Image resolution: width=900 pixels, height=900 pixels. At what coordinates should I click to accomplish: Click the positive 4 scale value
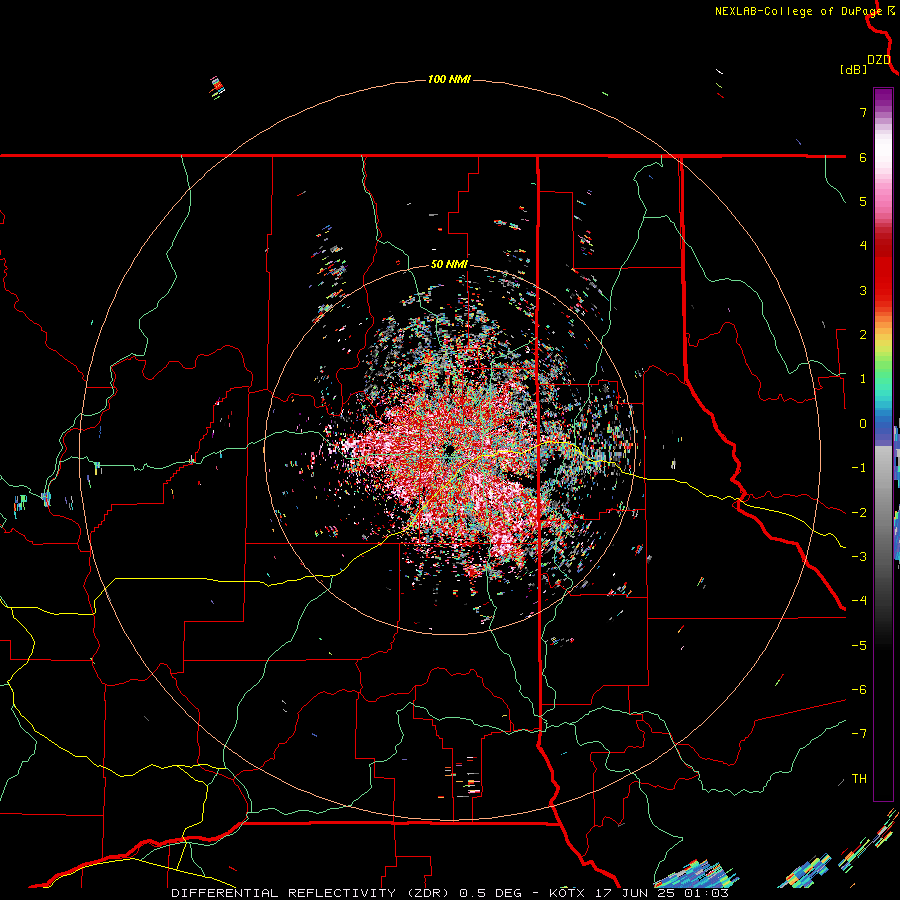pyautogui.click(x=863, y=246)
